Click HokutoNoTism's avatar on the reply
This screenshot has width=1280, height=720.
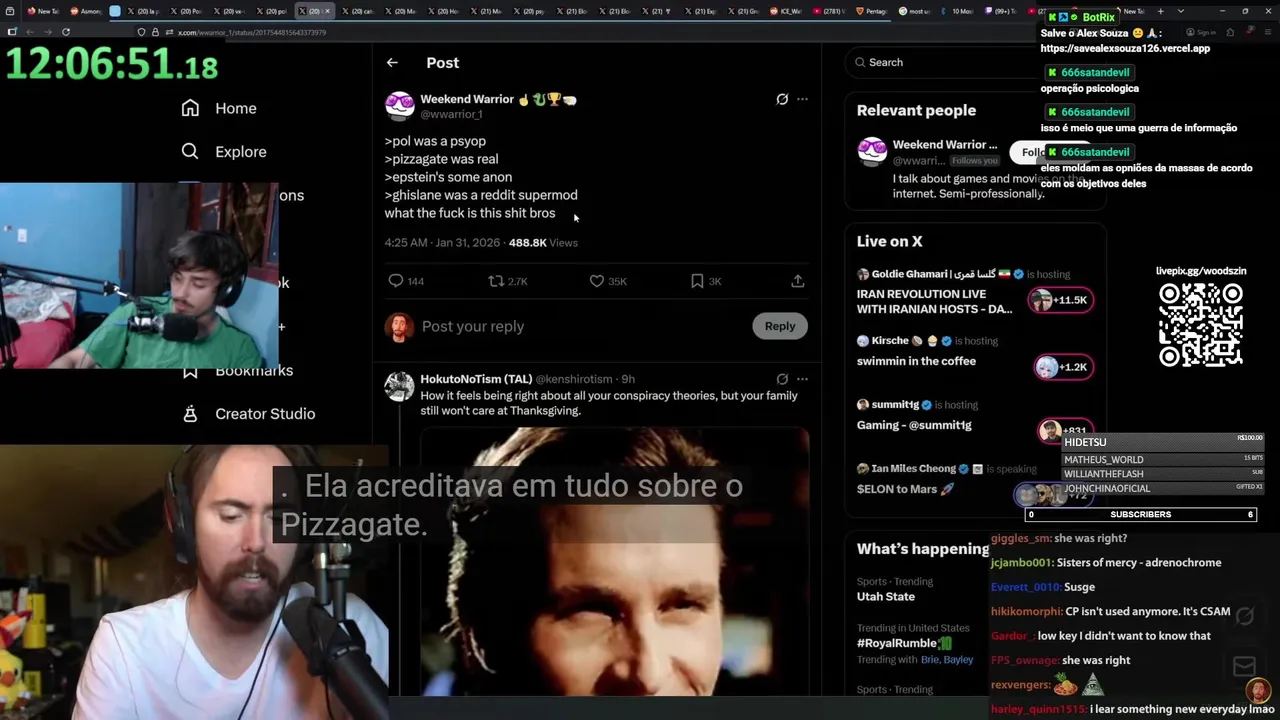[400, 386]
